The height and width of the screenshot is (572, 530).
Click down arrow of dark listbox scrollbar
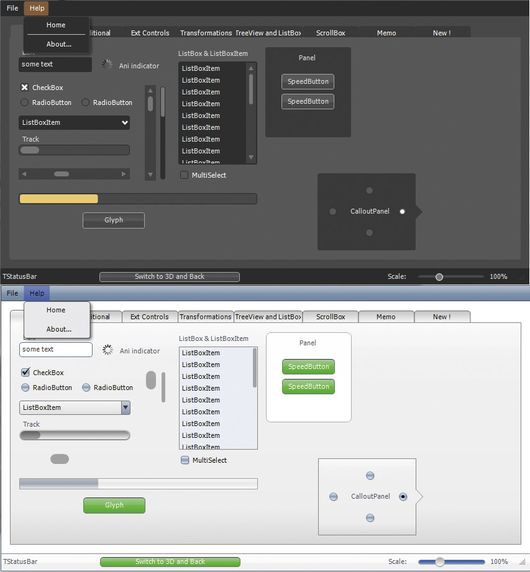point(251,157)
